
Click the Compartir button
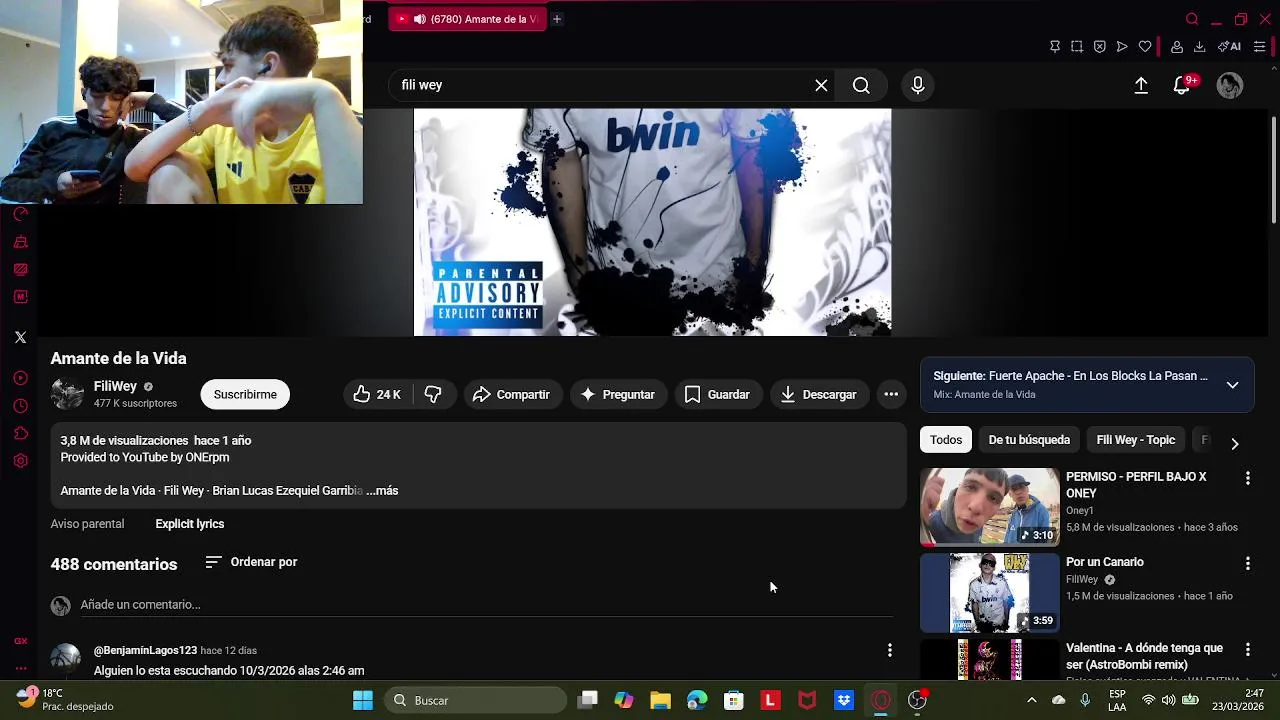click(511, 394)
